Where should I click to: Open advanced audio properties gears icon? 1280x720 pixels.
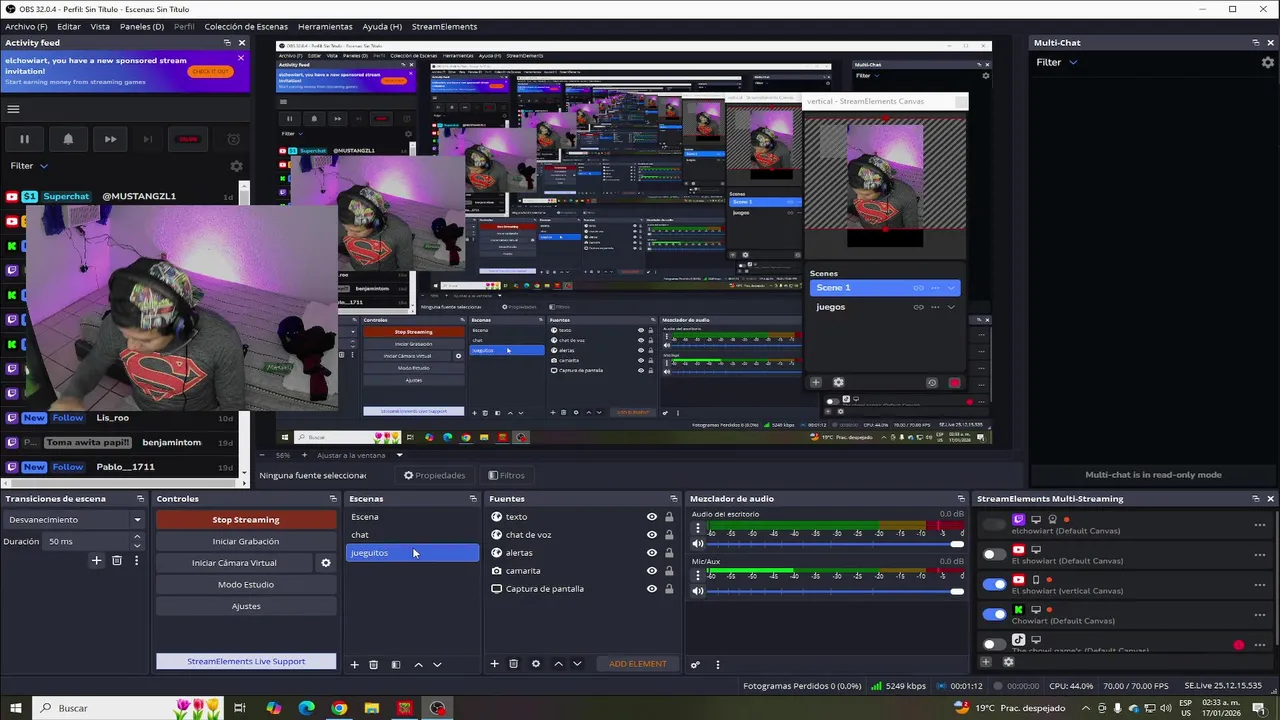695,664
